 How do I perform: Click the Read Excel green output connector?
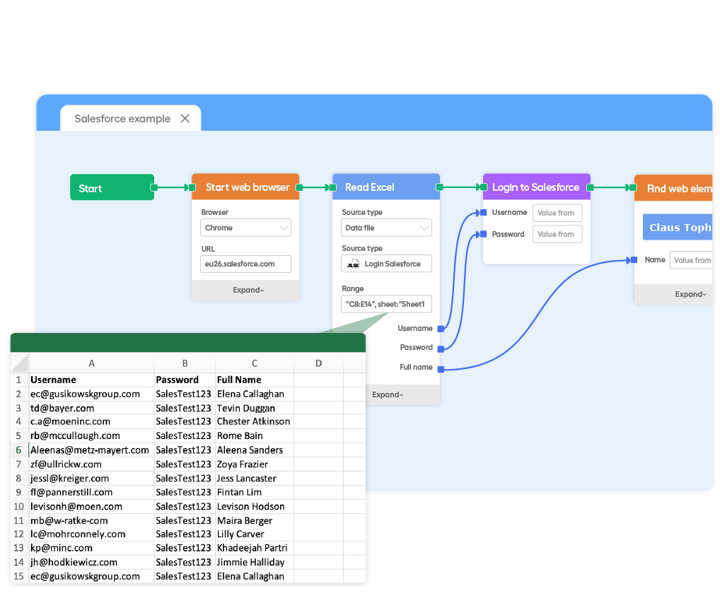click(x=439, y=187)
